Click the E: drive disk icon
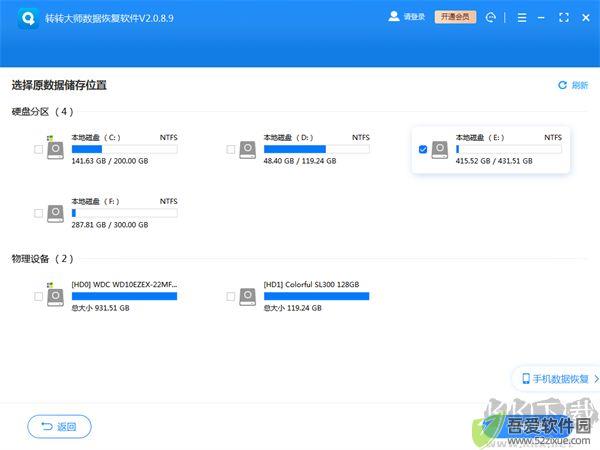 click(440, 150)
